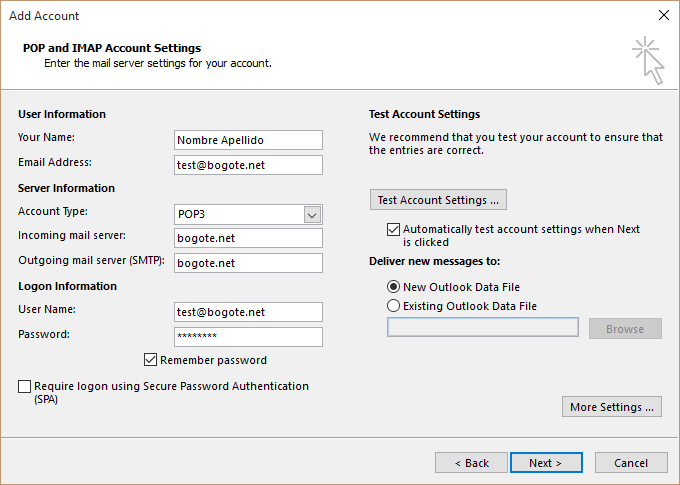This screenshot has height=485, width=680.
Task: Focus the Email Address field
Action: pyautogui.click(x=248, y=165)
